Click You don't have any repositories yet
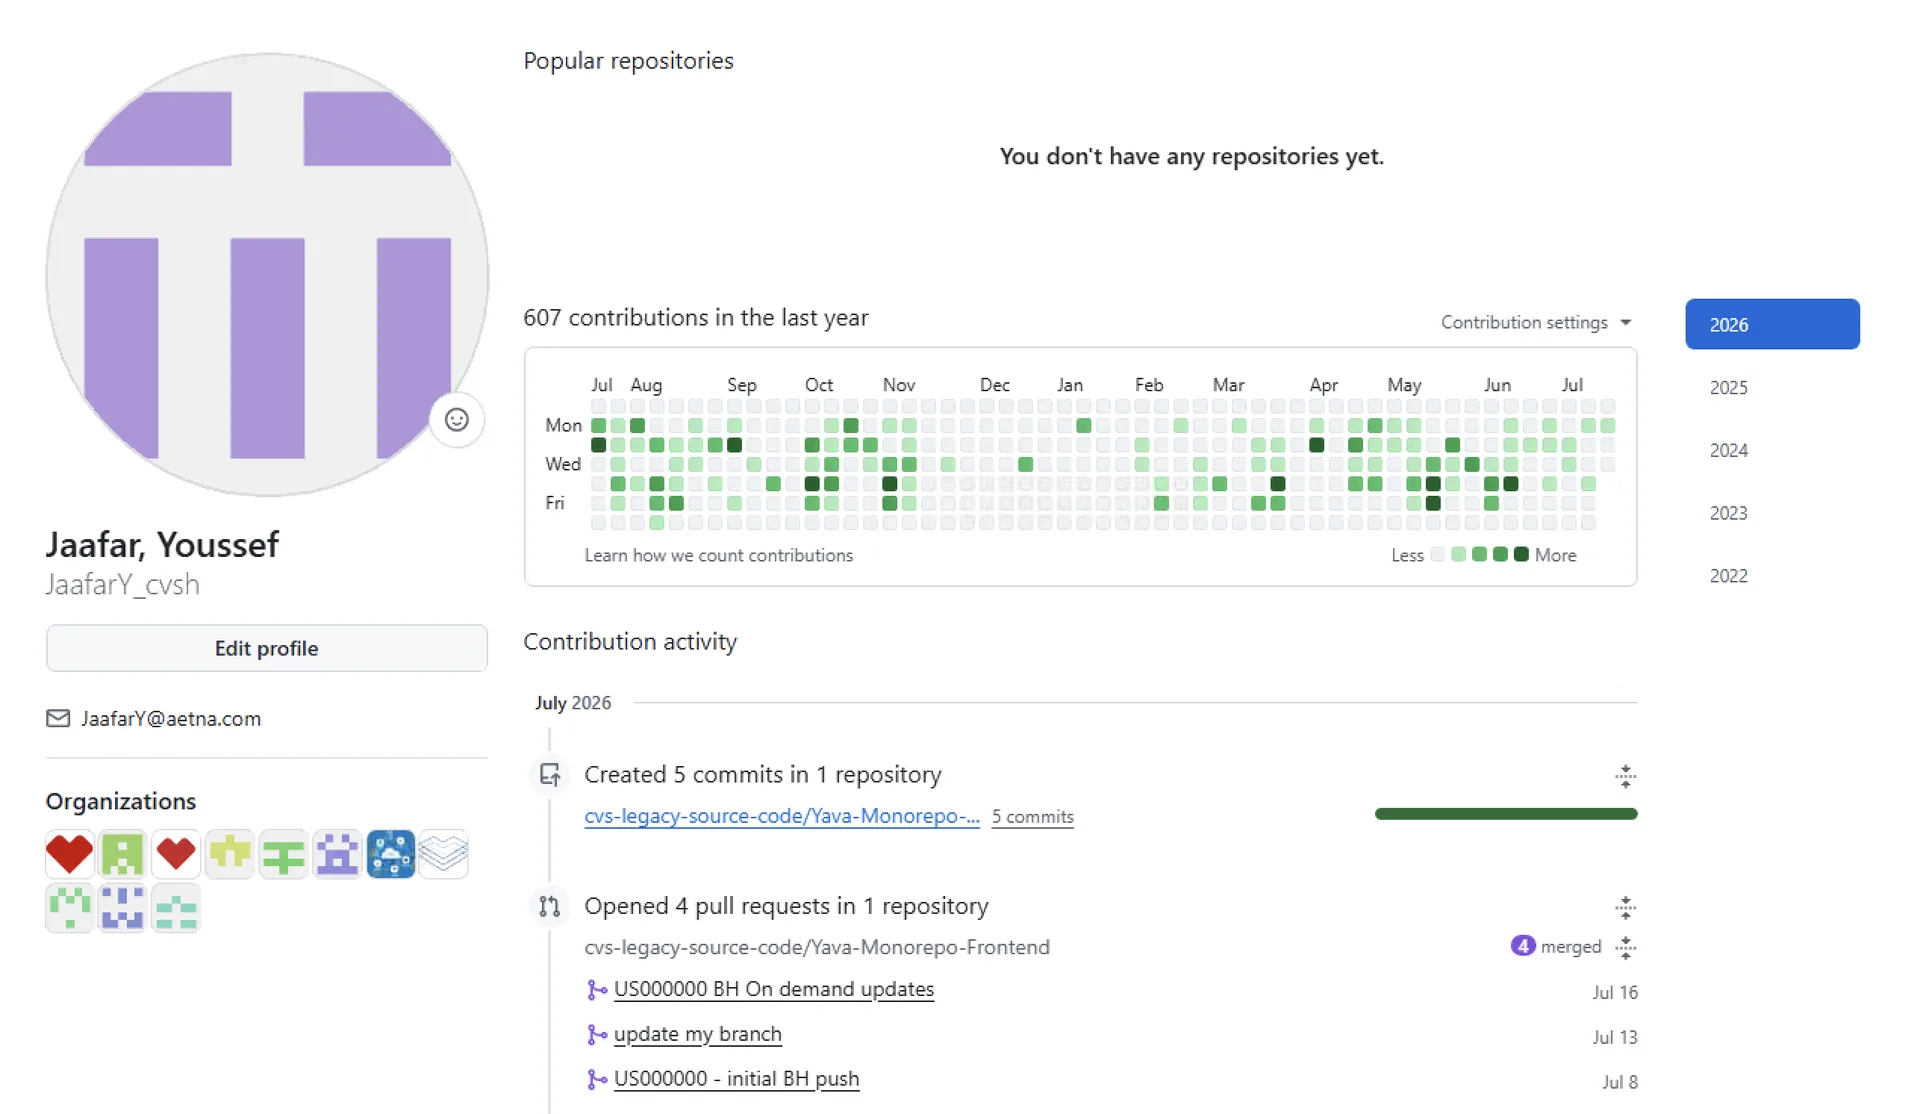The image size is (1920, 1114). (x=1192, y=156)
